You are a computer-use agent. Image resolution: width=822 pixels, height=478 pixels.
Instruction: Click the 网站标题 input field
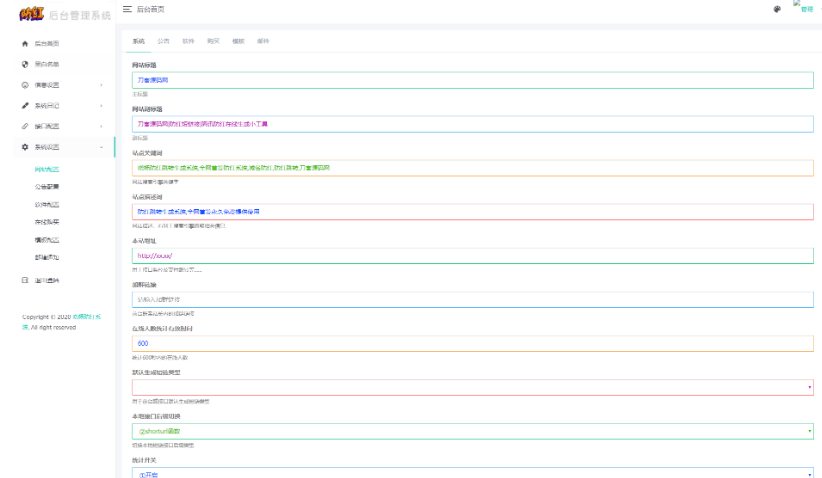472,80
